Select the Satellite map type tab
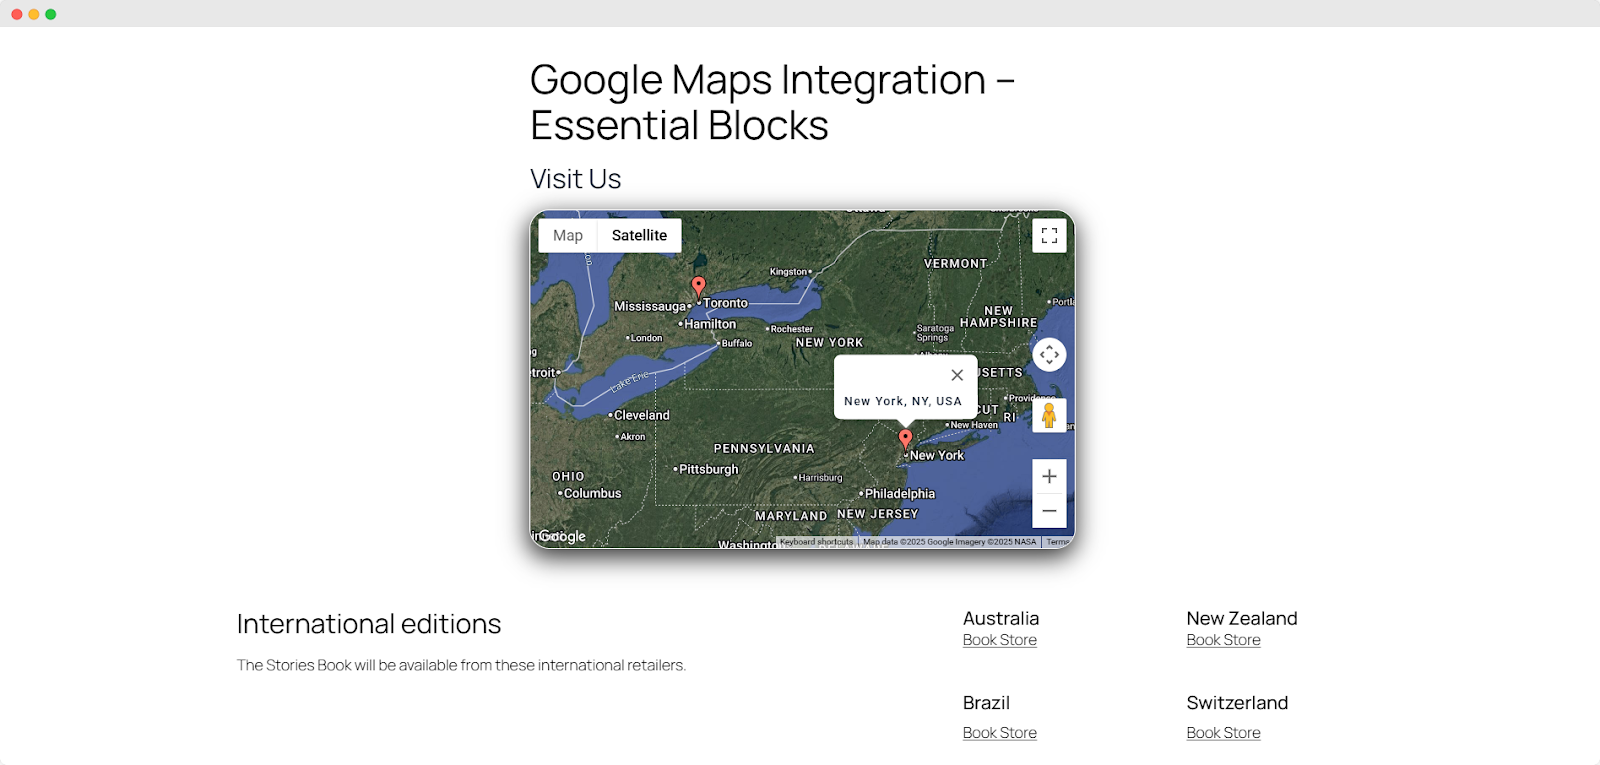Screen dimensions: 1600x765 pos(639,236)
